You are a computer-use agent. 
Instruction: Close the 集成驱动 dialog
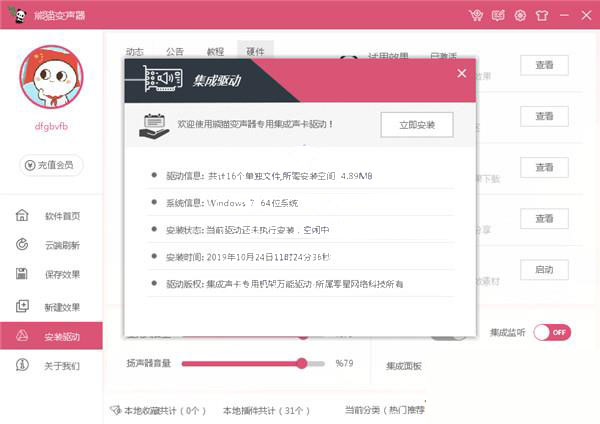click(461, 73)
